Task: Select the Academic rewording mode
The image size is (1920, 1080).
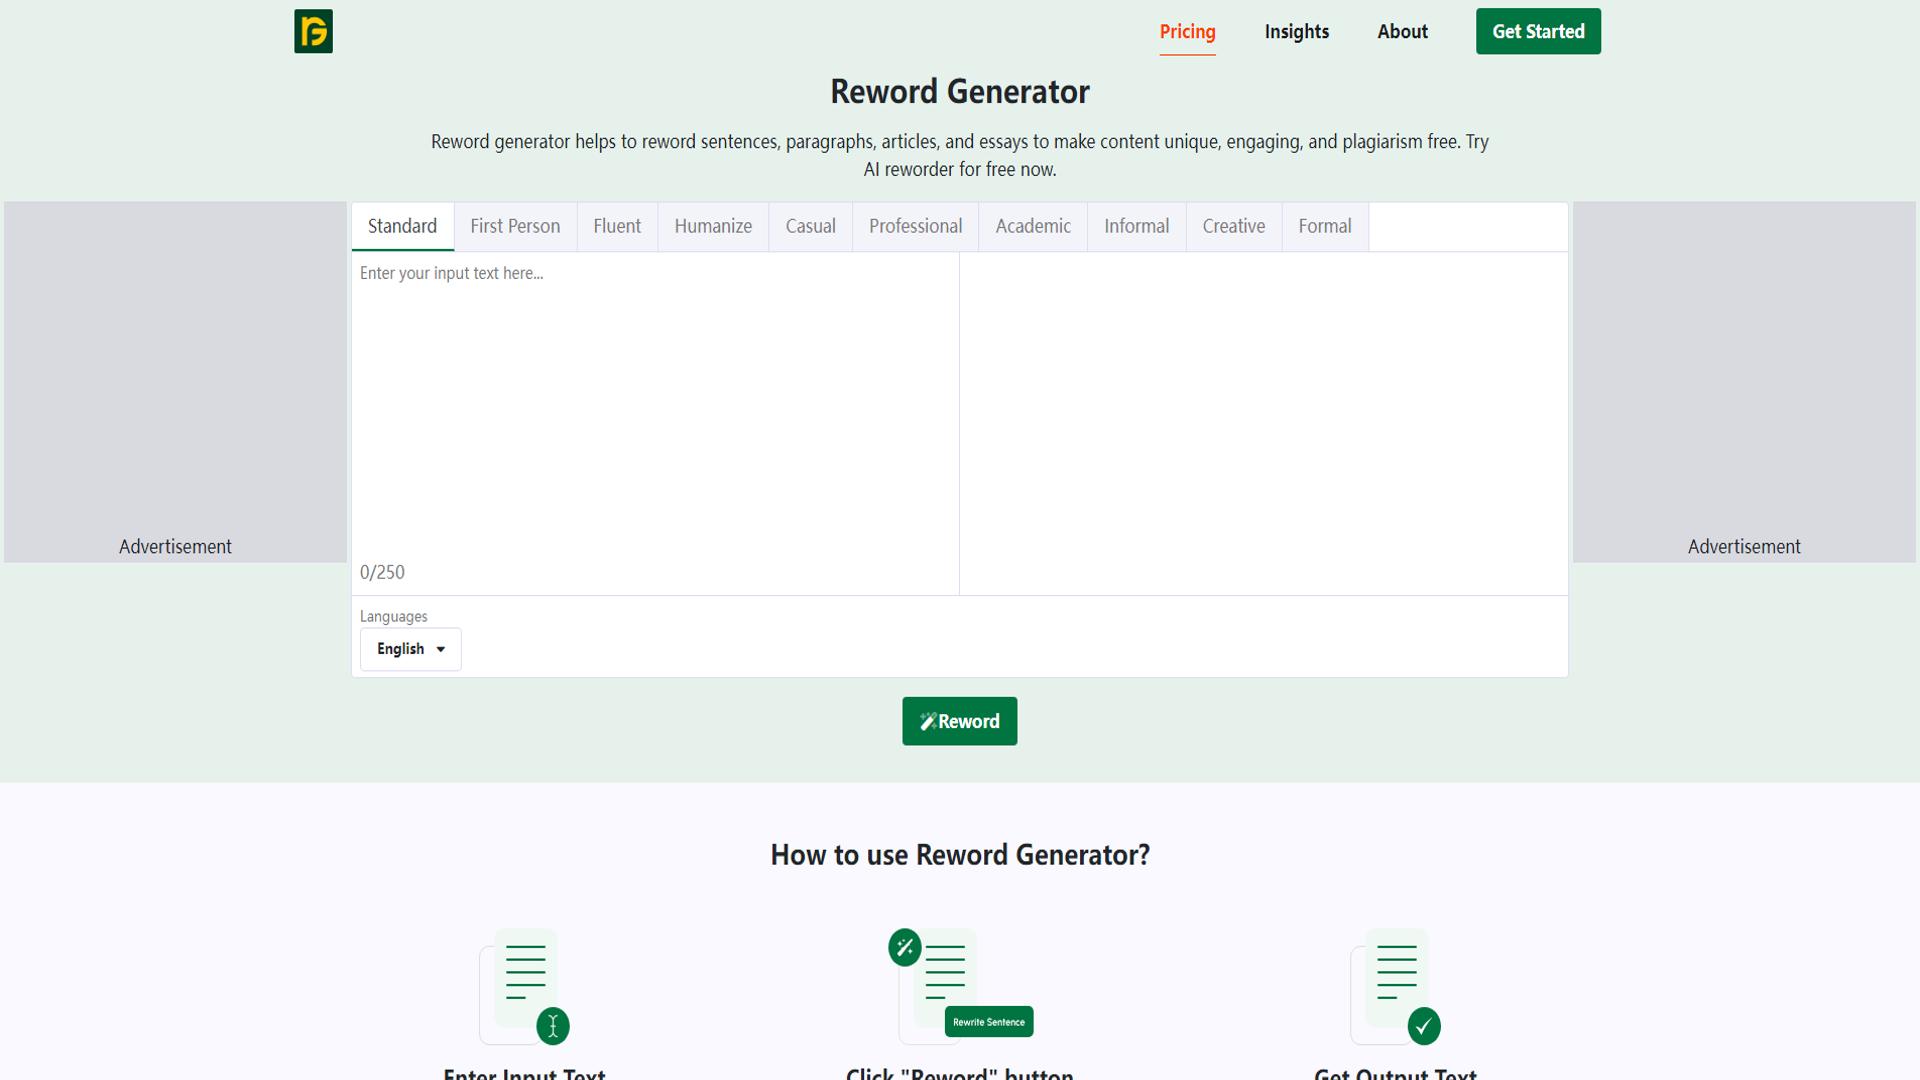Action: [x=1032, y=226]
